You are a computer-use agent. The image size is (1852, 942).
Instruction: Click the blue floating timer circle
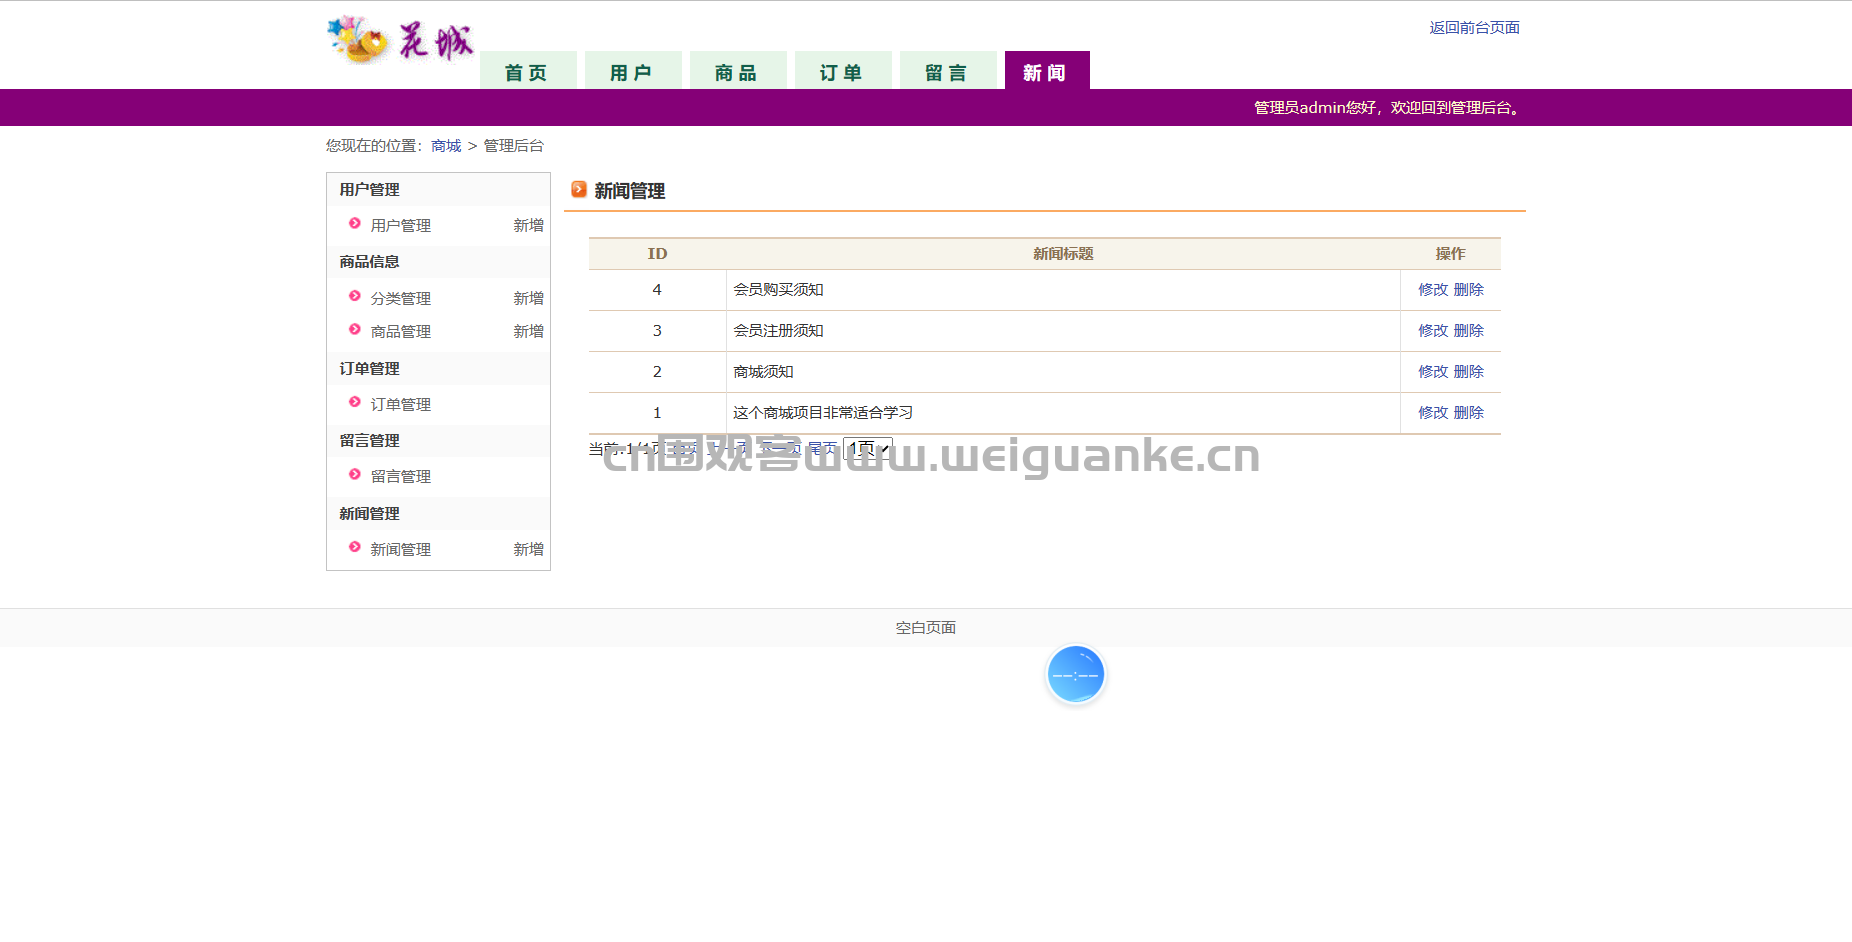pos(1075,675)
